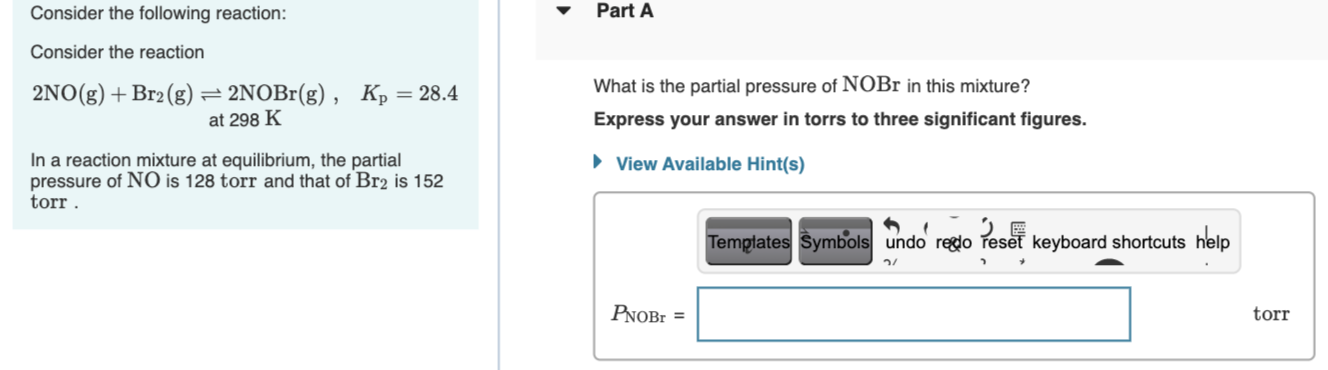Open View Available Hint(s) link
Image resolution: width=1328 pixels, height=370 pixels.
pyautogui.click(x=710, y=164)
